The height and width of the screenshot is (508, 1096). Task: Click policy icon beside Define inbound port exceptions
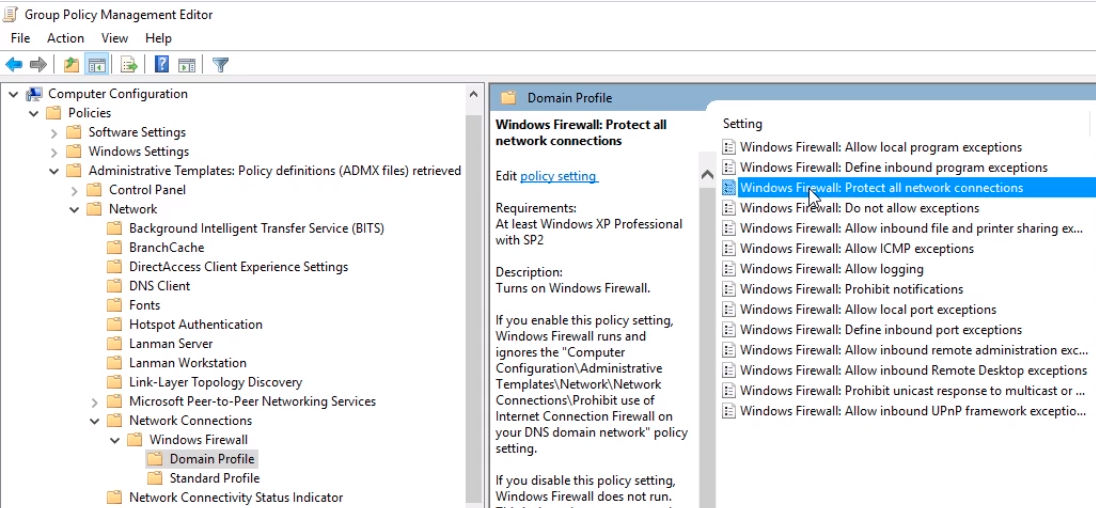point(729,330)
